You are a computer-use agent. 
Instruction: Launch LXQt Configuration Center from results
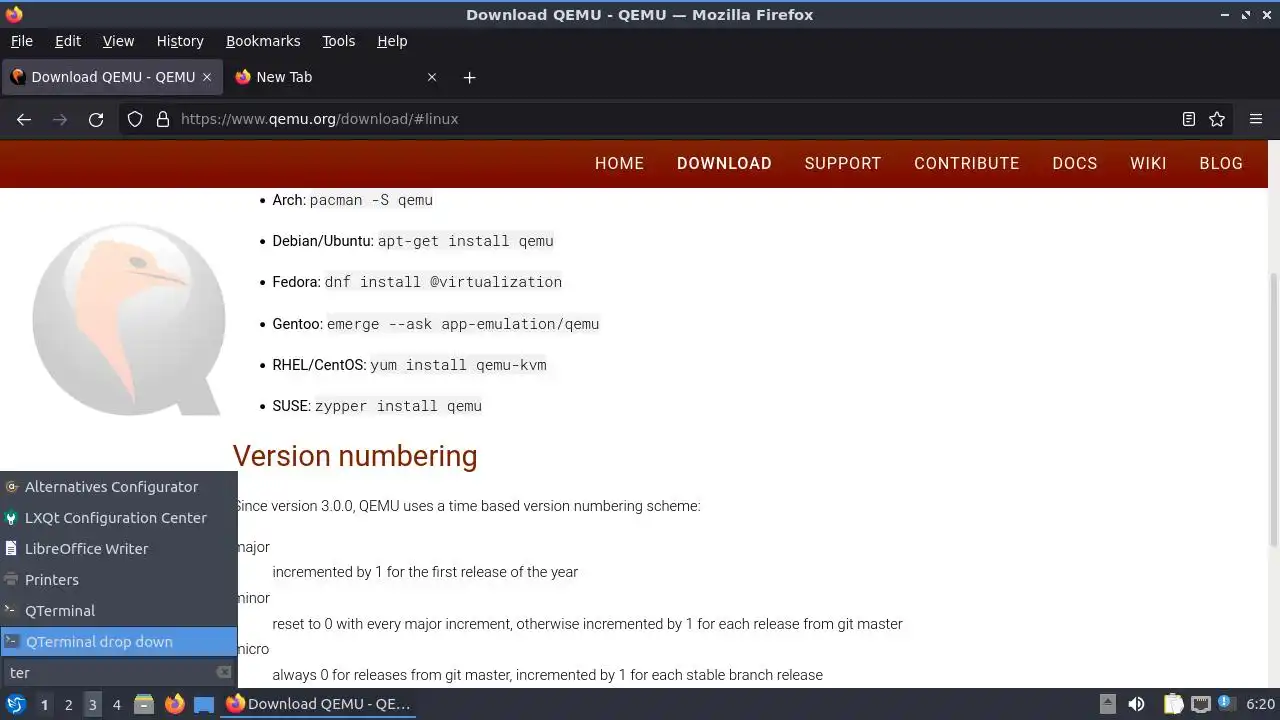tap(119, 518)
